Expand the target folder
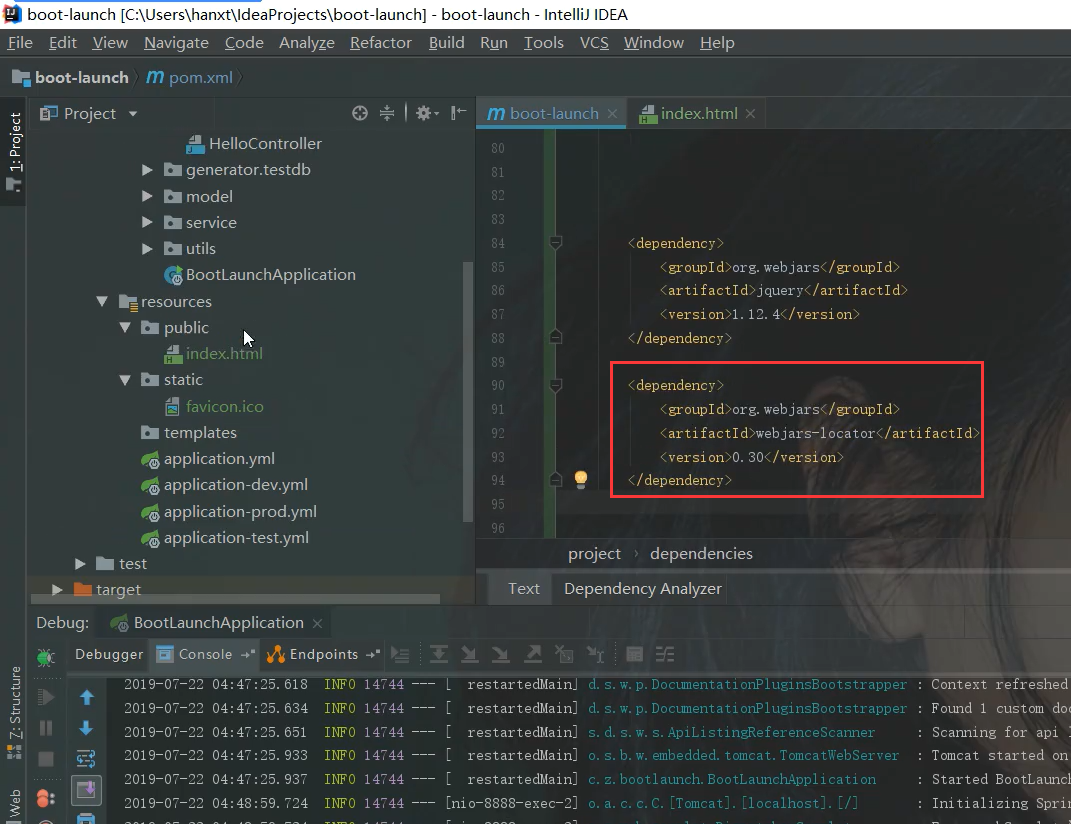This screenshot has height=824, width=1071. coord(57,590)
